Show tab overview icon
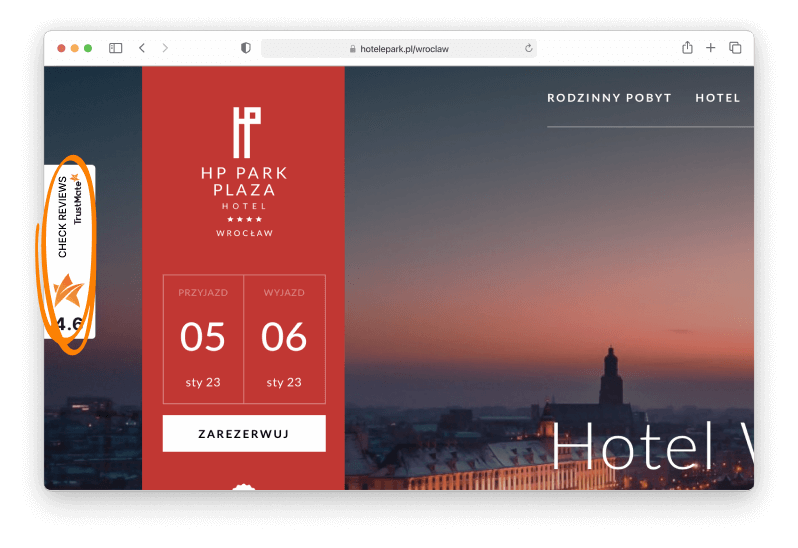The height and width of the screenshot is (548, 798). point(735,47)
